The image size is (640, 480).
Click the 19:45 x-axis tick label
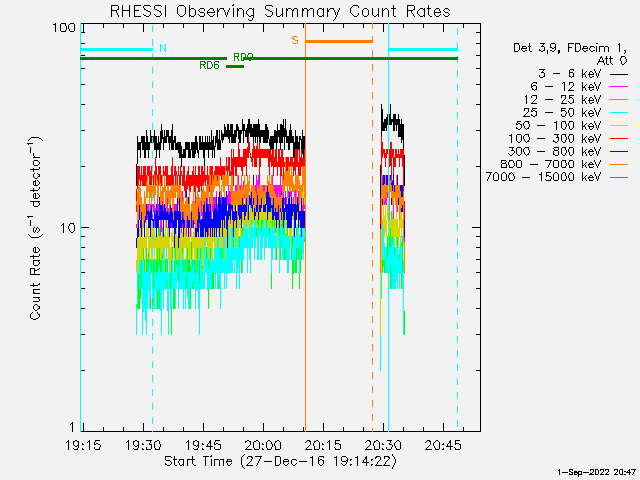click(x=203, y=445)
